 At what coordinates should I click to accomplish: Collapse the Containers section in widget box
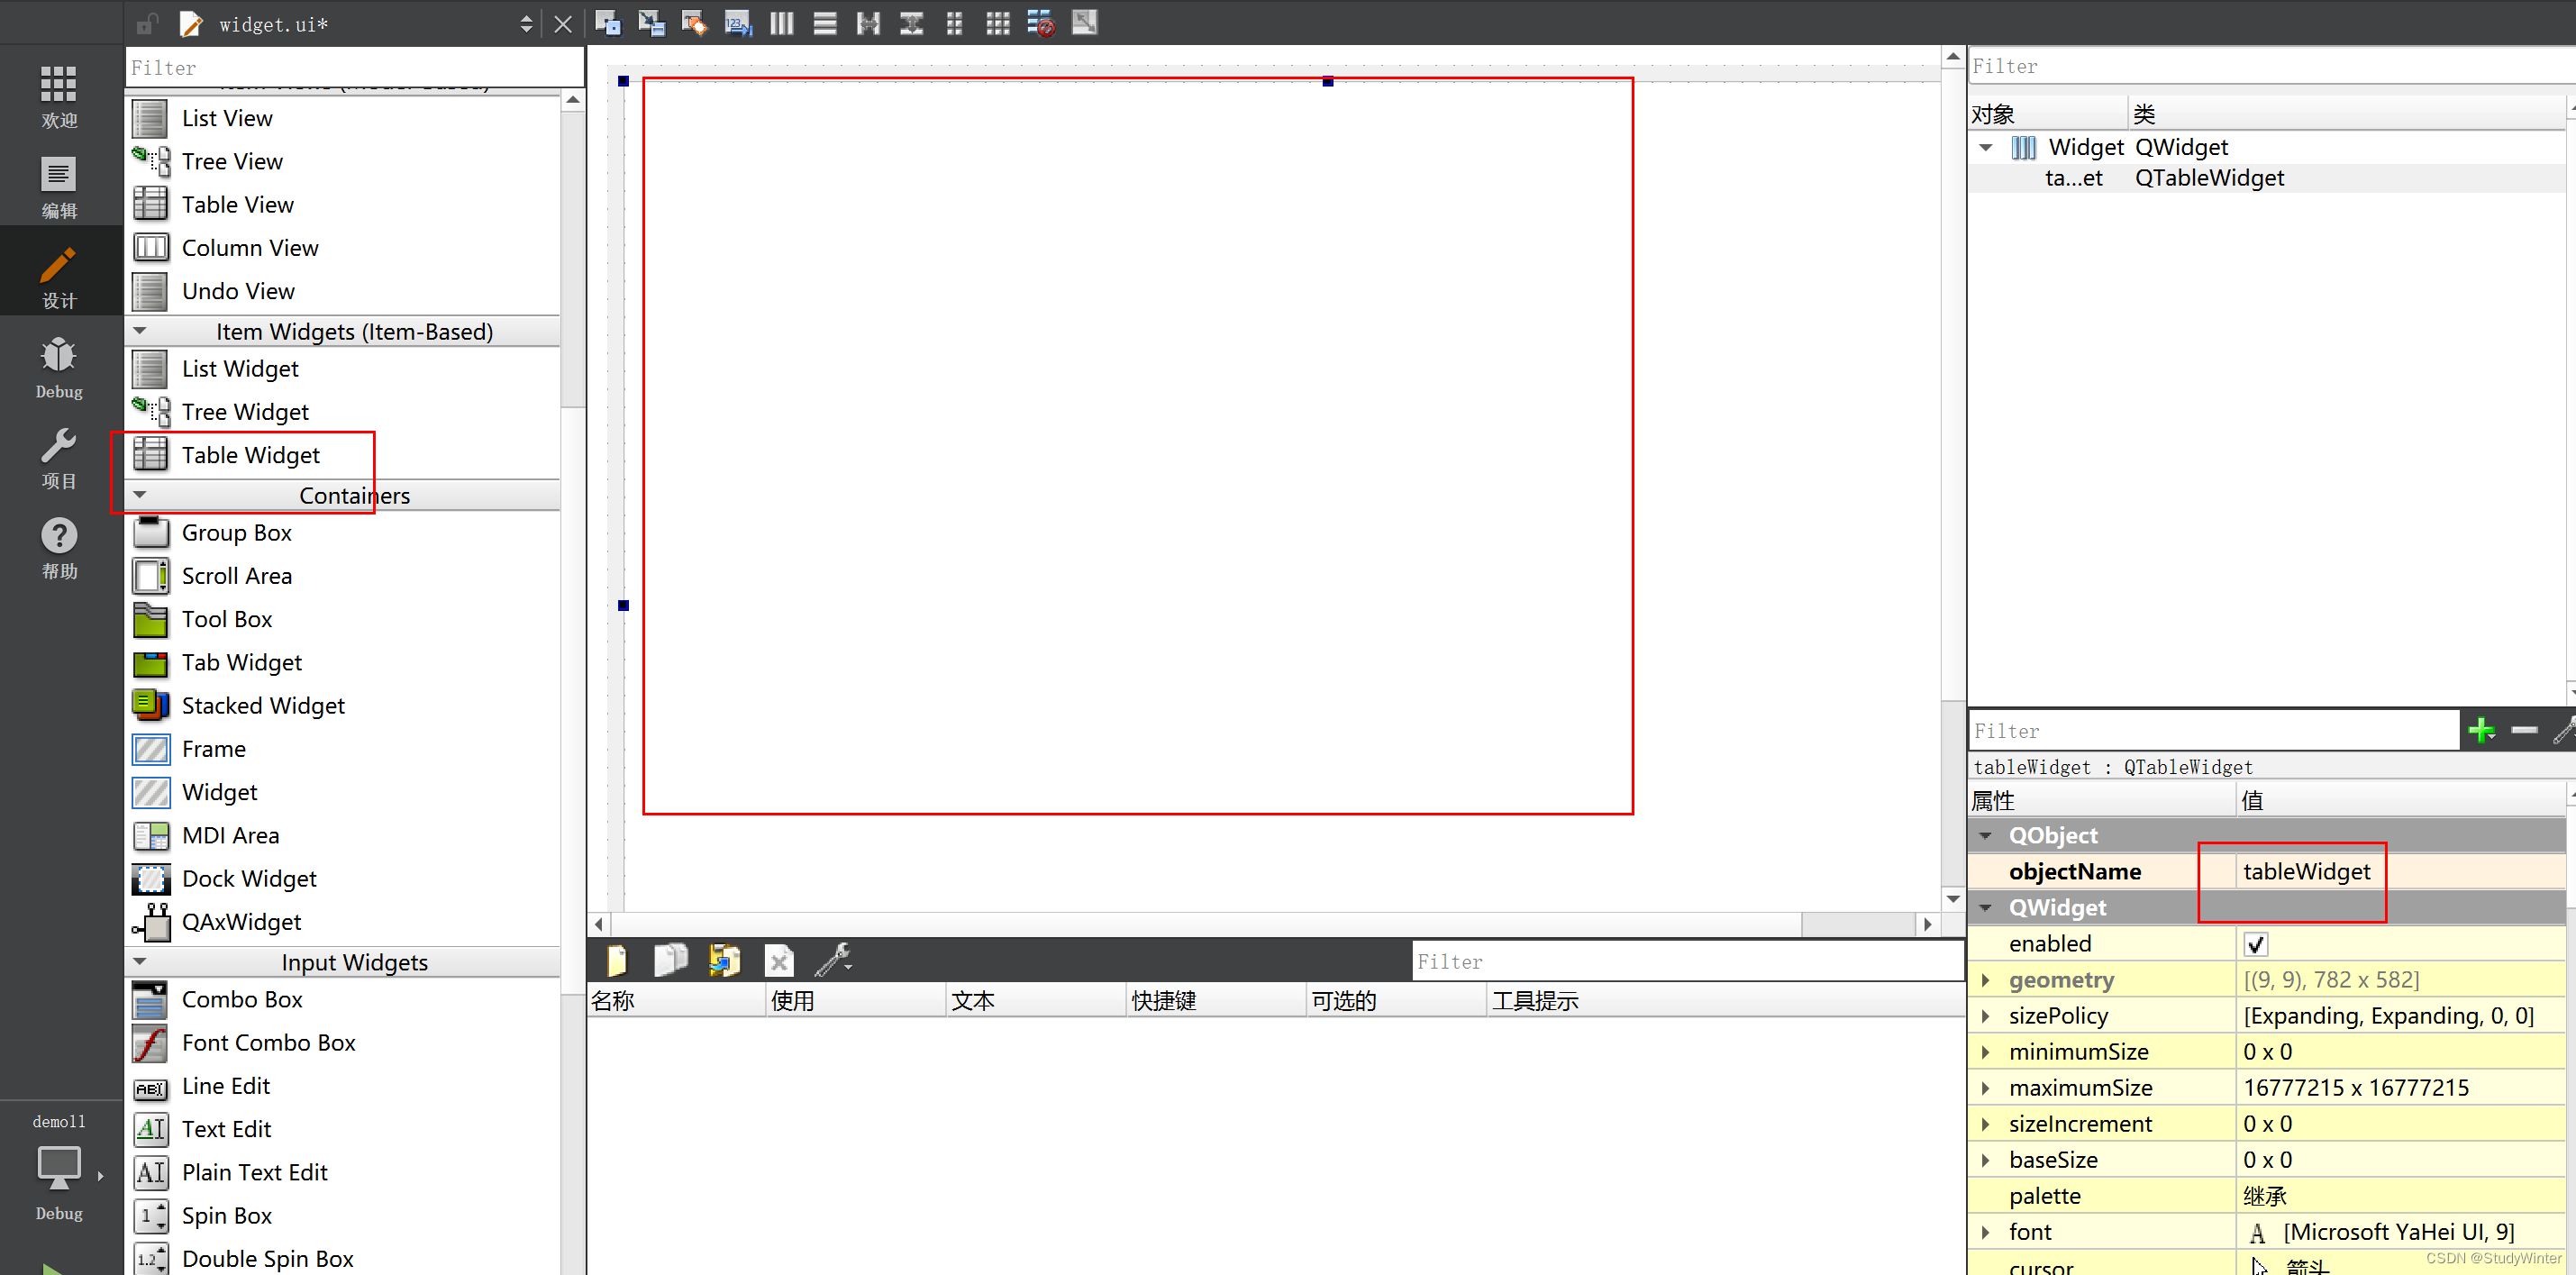(140, 494)
